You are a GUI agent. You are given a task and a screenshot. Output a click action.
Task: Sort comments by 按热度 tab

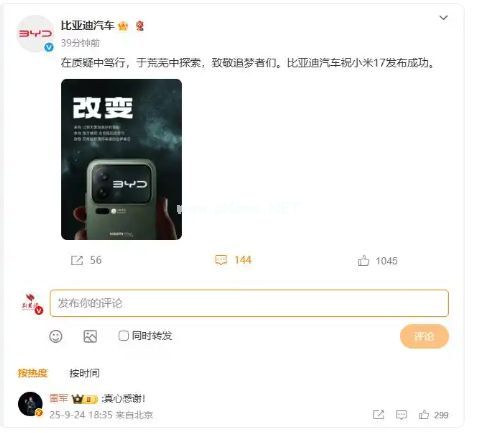tap(33, 373)
